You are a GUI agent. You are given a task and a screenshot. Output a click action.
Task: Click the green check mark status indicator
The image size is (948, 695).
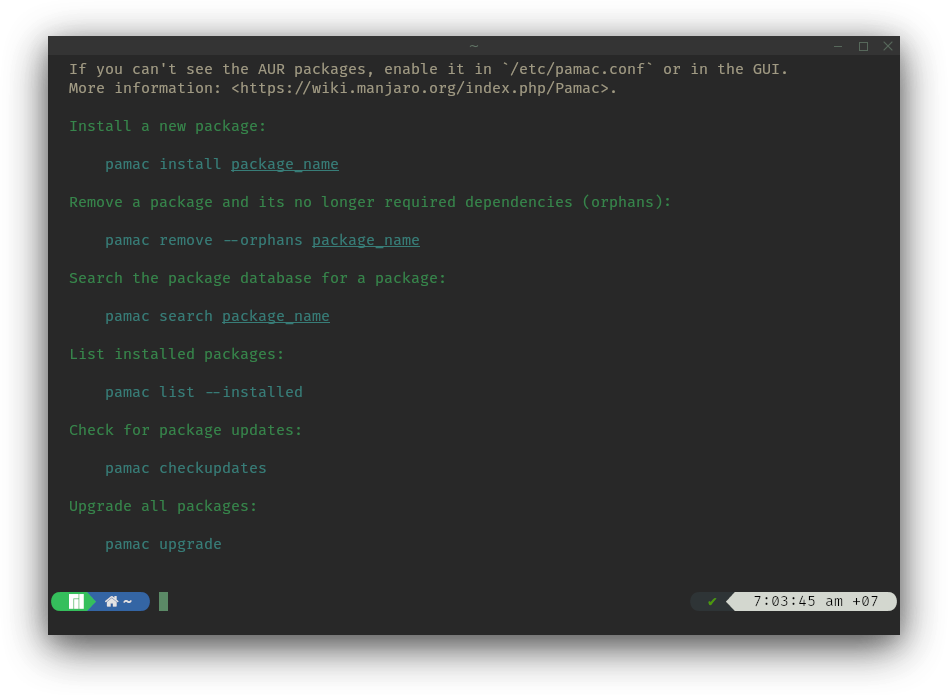pos(712,601)
